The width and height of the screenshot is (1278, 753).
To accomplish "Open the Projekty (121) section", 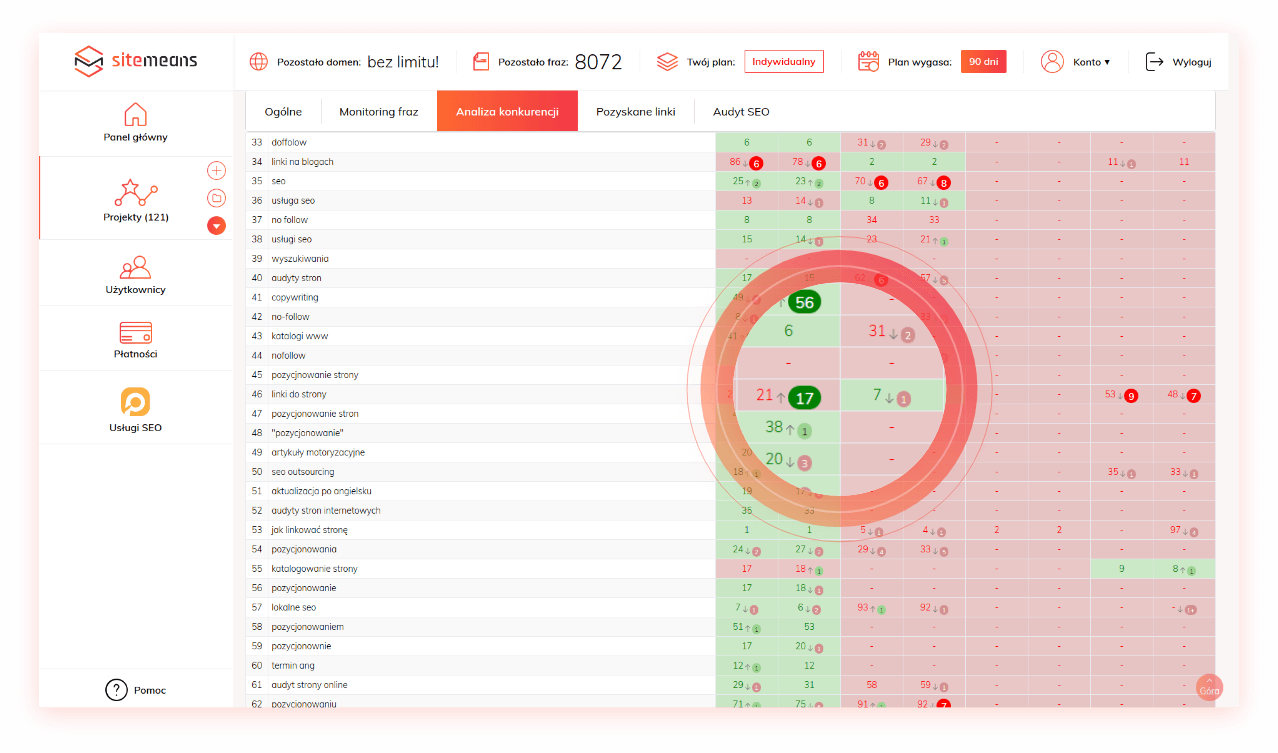I will tap(135, 198).
